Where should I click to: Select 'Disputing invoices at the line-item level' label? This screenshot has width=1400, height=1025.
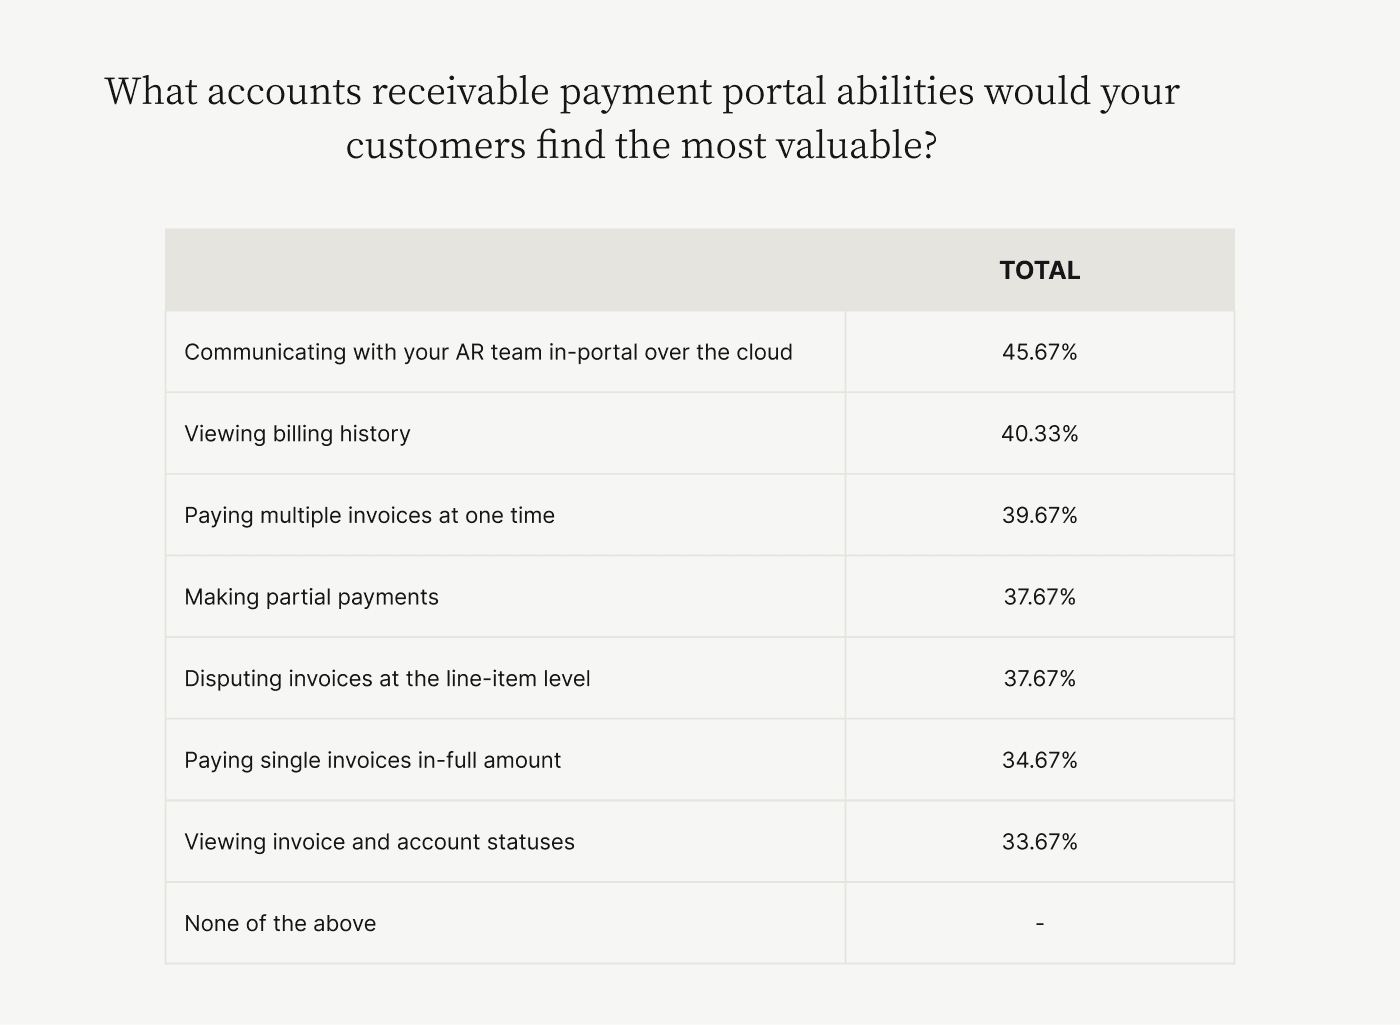tap(387, 679)
